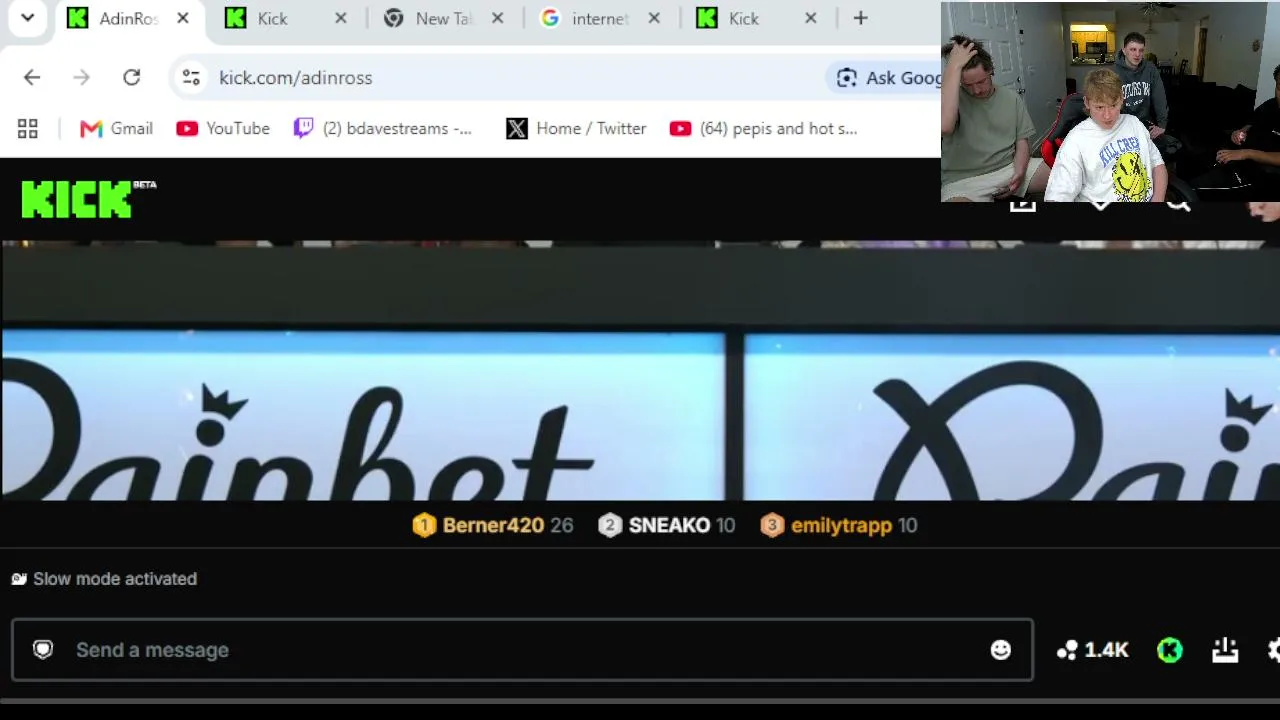The width and height of the screenshot is (1280, 720).
Task: Switch to the AdinRoss tab
Action: coord(127,18)
